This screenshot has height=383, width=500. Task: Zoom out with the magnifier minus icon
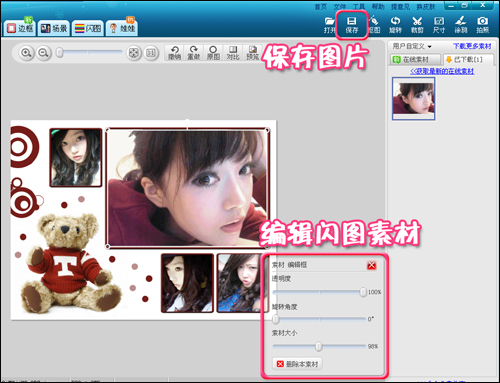tap(43, 53)
